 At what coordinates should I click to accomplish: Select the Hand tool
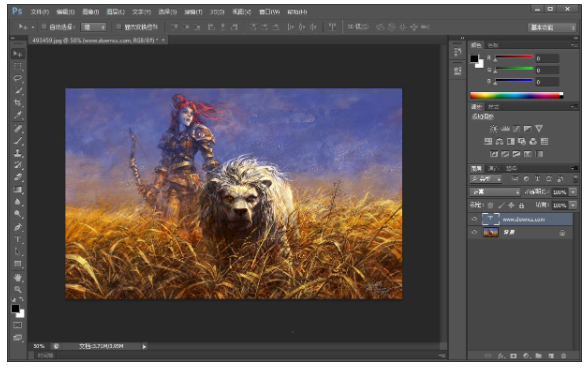point(18,278)
